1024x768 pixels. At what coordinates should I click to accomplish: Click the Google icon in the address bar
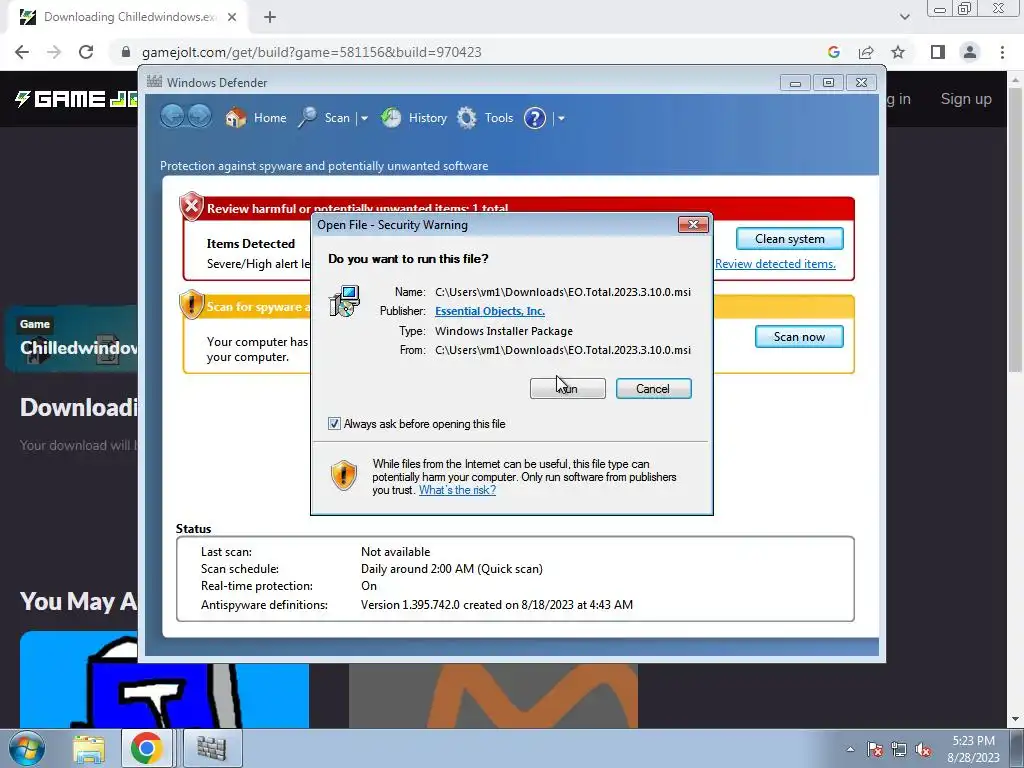pyautogui.click(x=833, y=52)
